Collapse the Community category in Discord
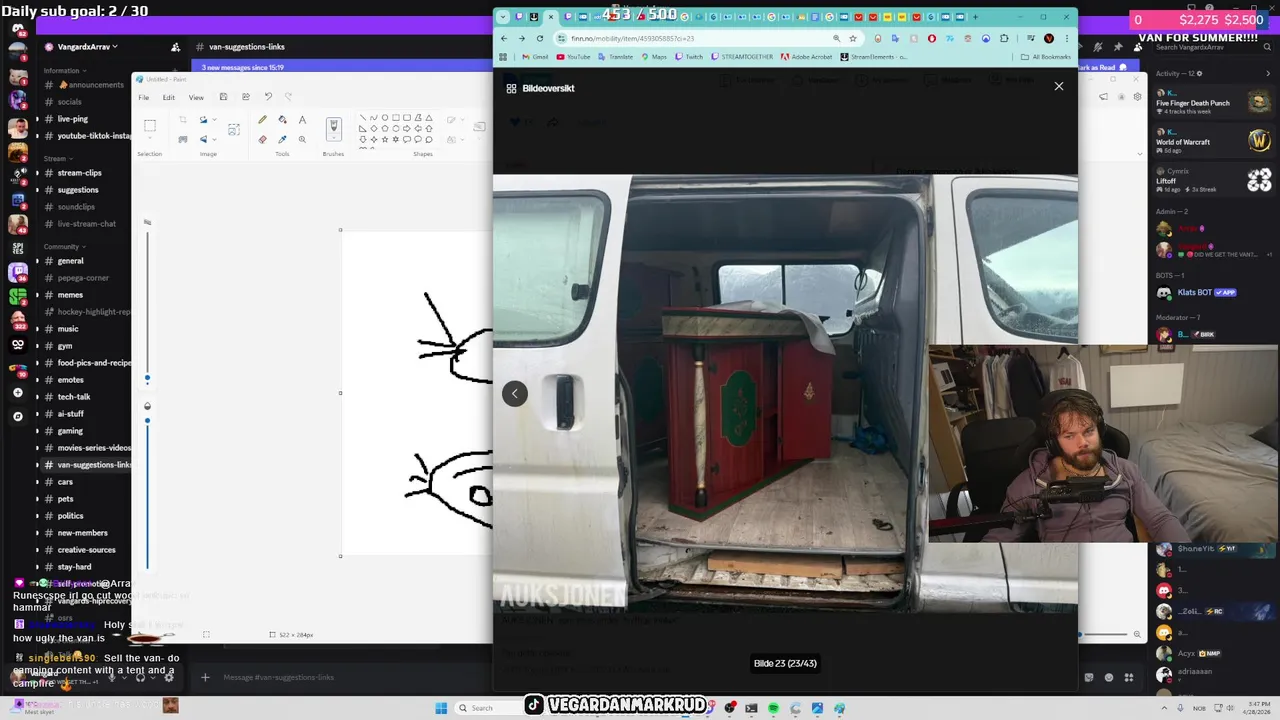The width and height of the screenshot is (1280, 720). [64, 246]
